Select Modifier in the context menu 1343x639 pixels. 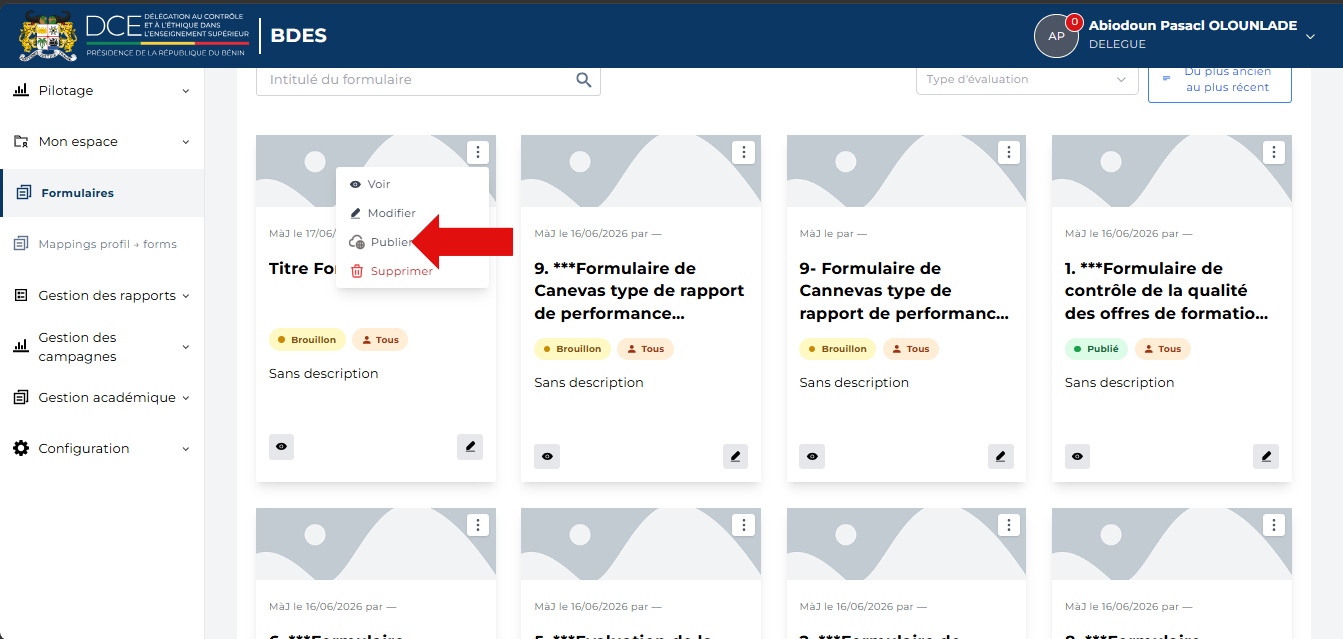[x=412, y=213]
